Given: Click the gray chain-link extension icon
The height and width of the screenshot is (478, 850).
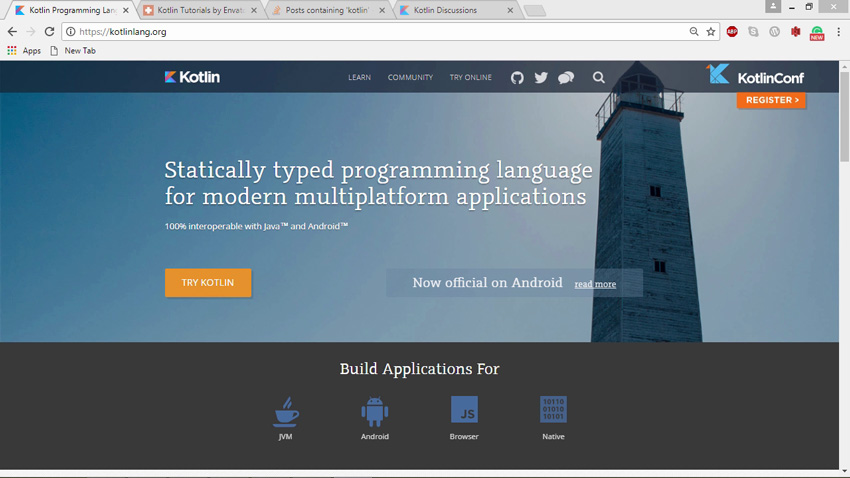Looking at the screenshot, I should click(x=754, y=31).
